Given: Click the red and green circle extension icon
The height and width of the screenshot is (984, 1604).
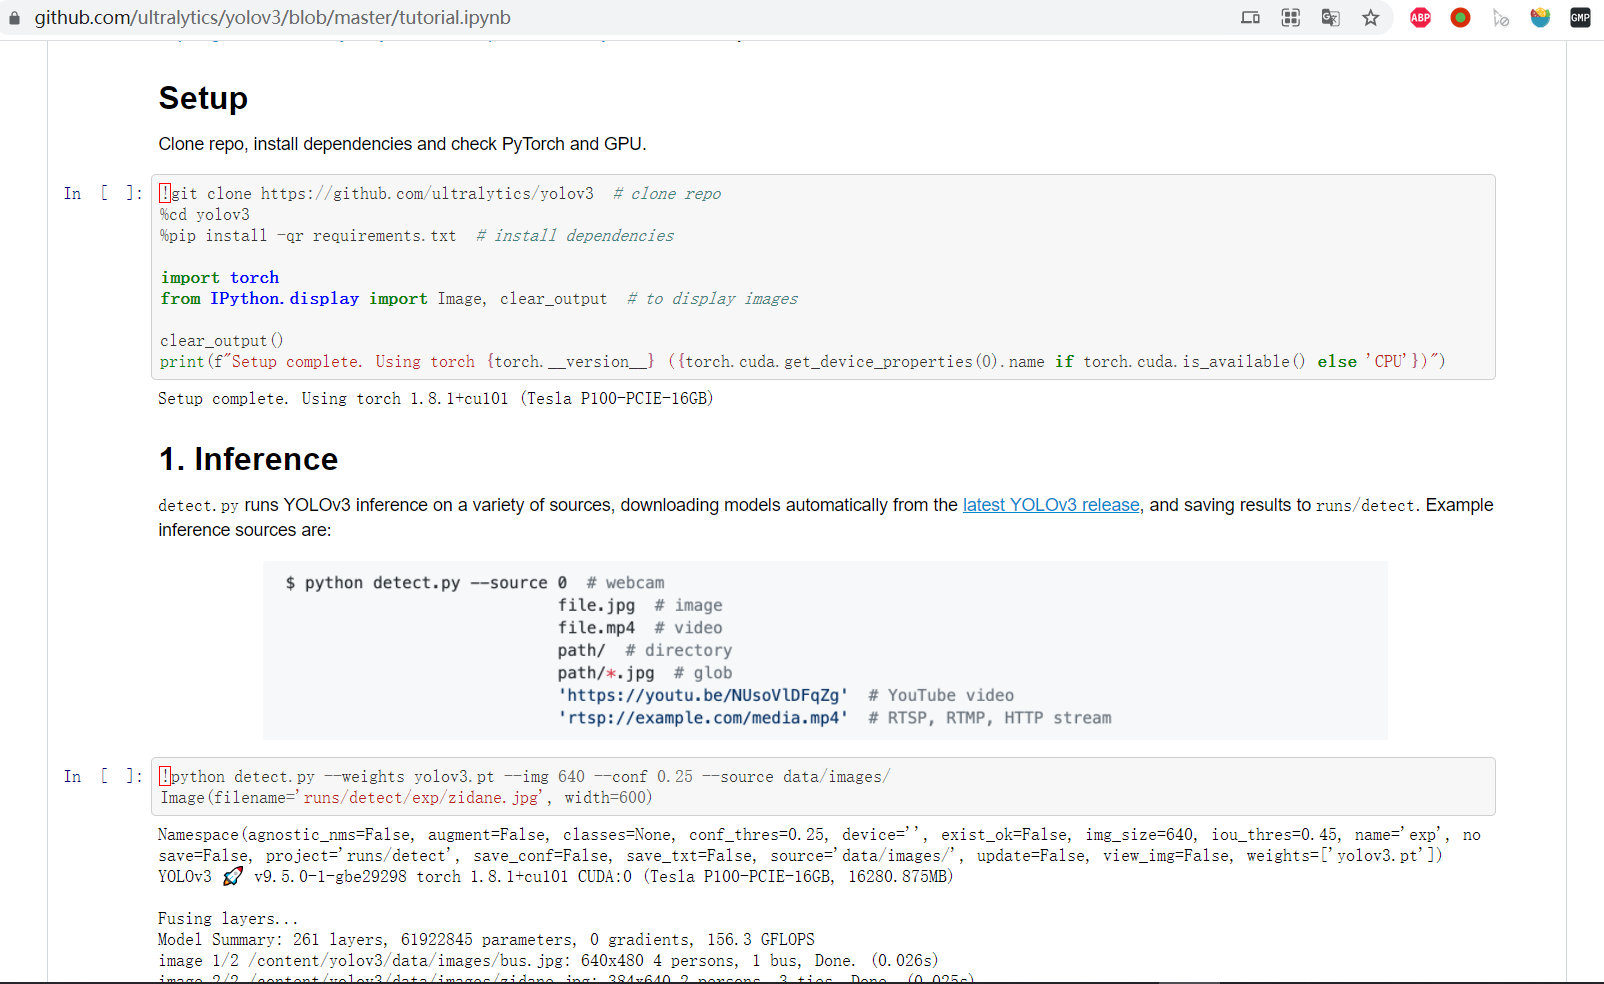Looking at the screenshot, I should tap(1460, 17).
